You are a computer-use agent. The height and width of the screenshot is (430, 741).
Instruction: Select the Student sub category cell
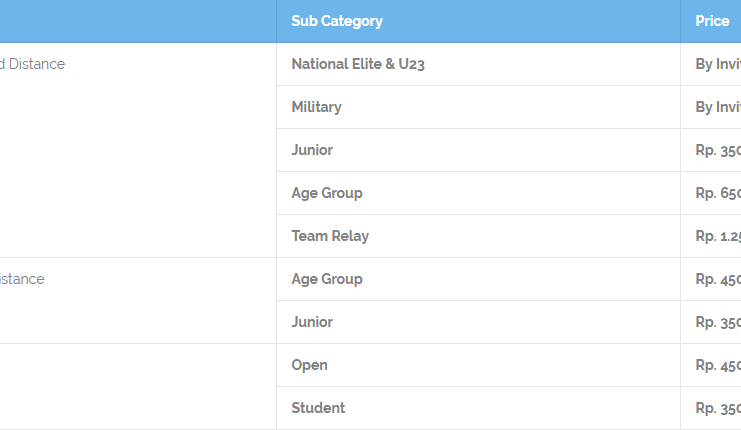478,408
